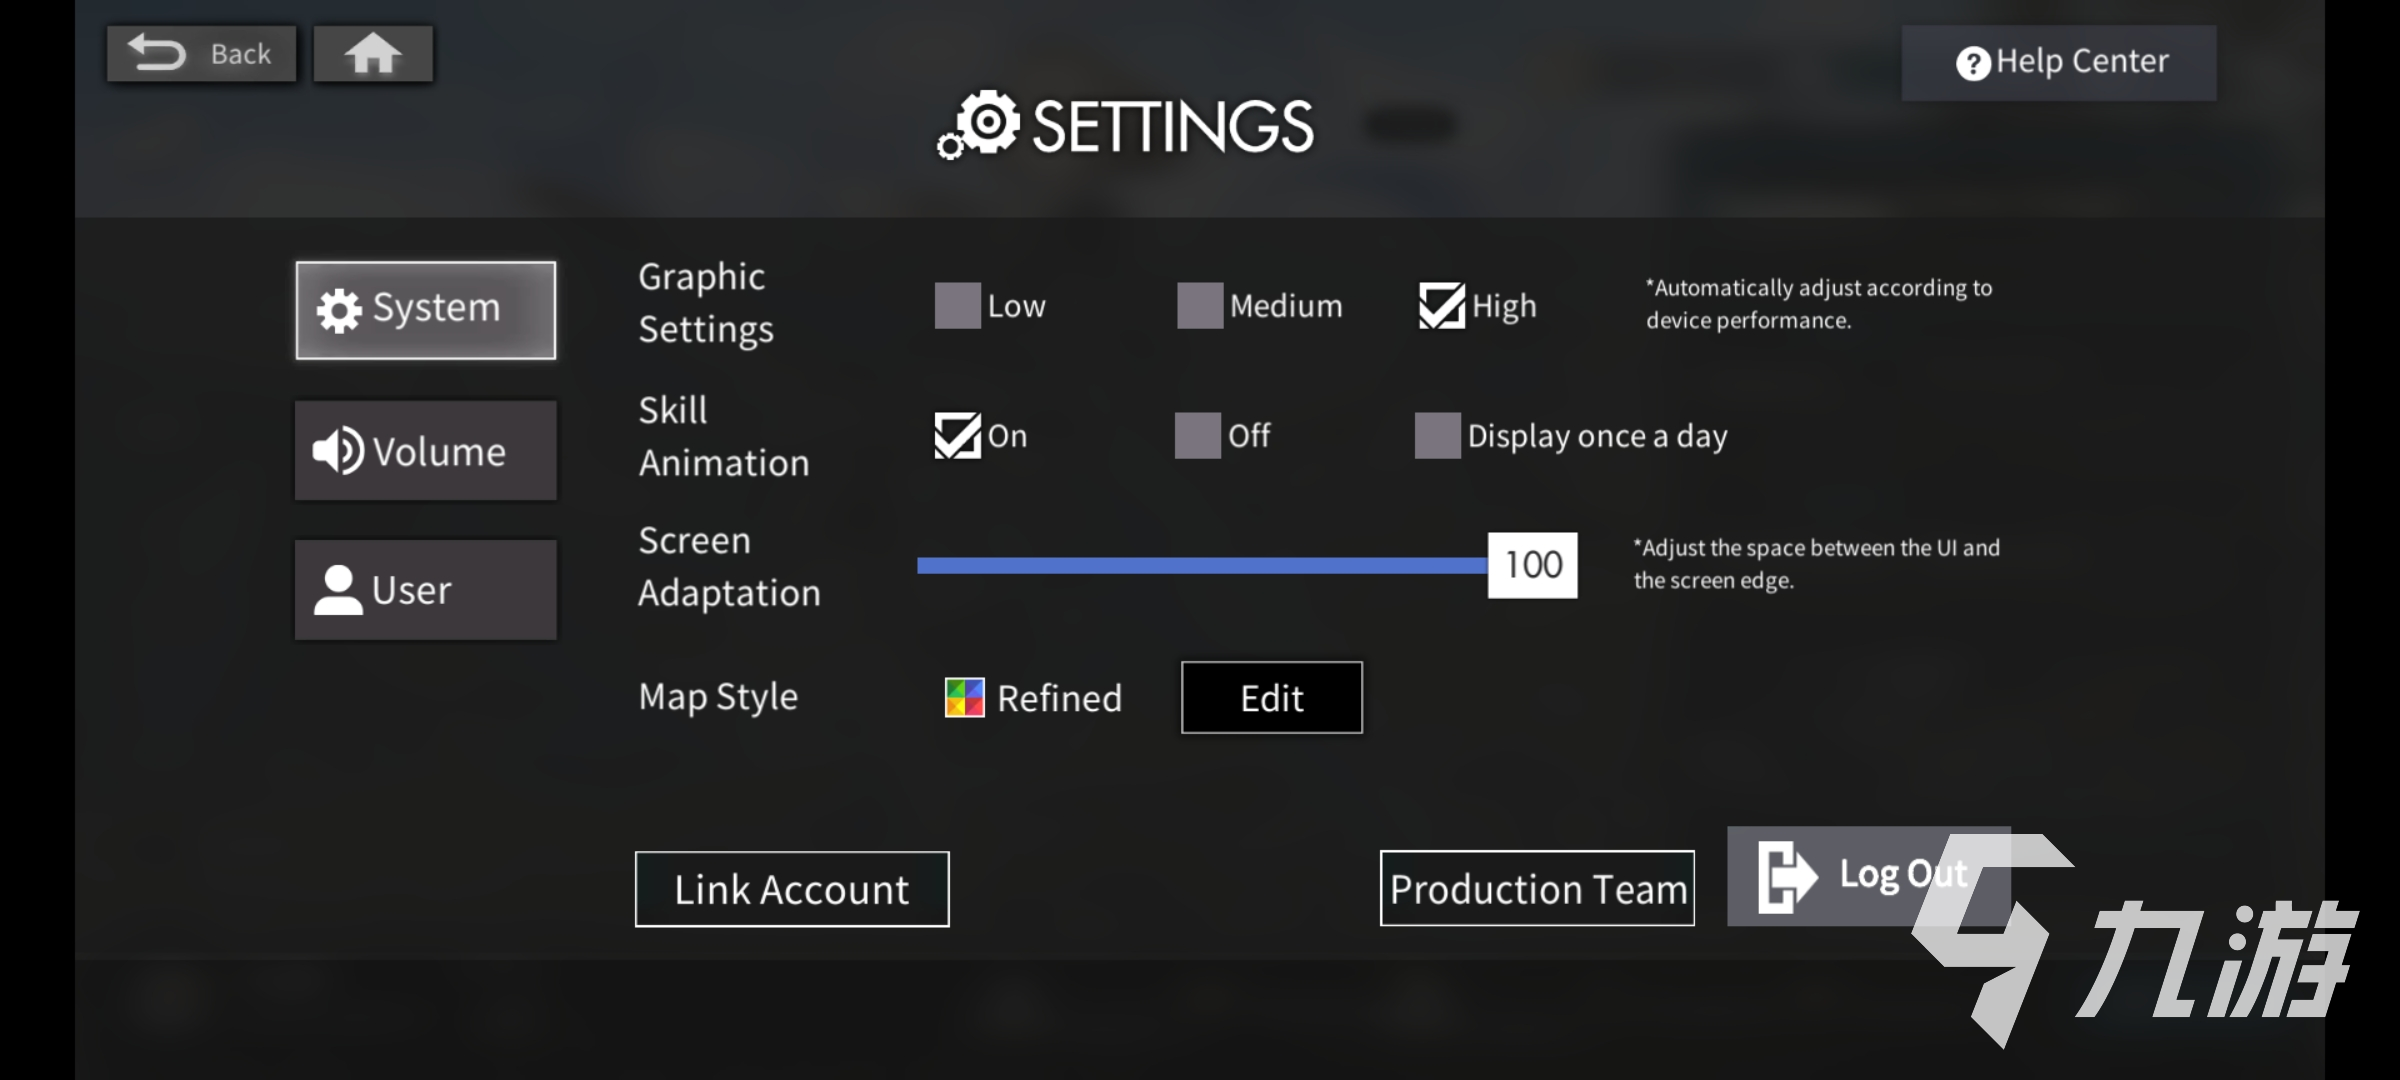
Task: Toggle Skill Animation to On
Action: click(x=955, y=433)
